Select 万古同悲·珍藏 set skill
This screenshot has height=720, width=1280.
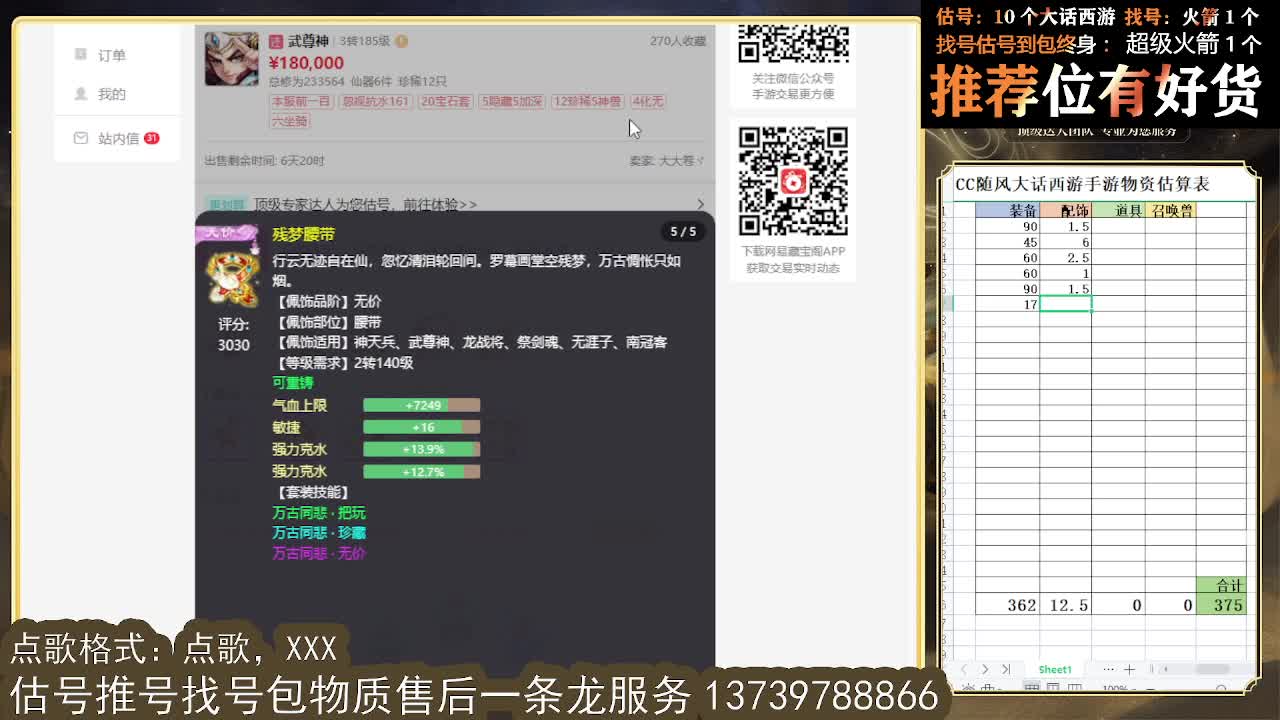point(319,533)
